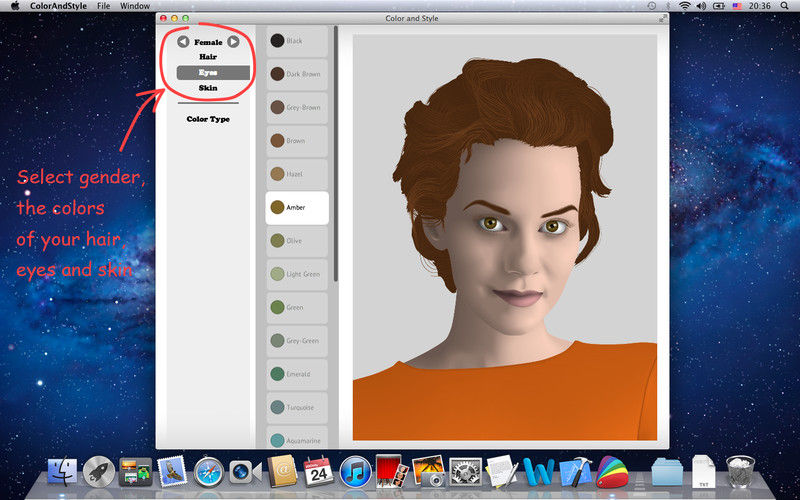
Task: Choose the Black eye color swatch
Action: (x=297, y=41)
